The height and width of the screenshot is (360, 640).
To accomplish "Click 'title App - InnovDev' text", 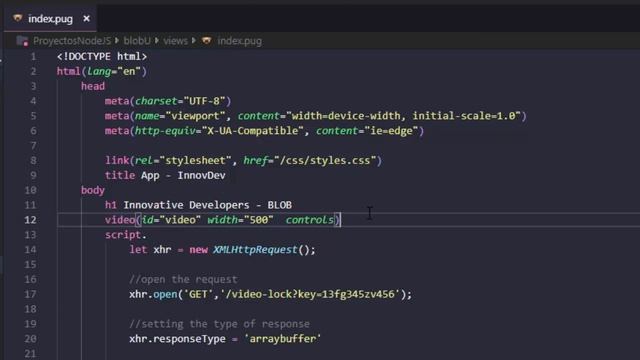I will [165, 176].
